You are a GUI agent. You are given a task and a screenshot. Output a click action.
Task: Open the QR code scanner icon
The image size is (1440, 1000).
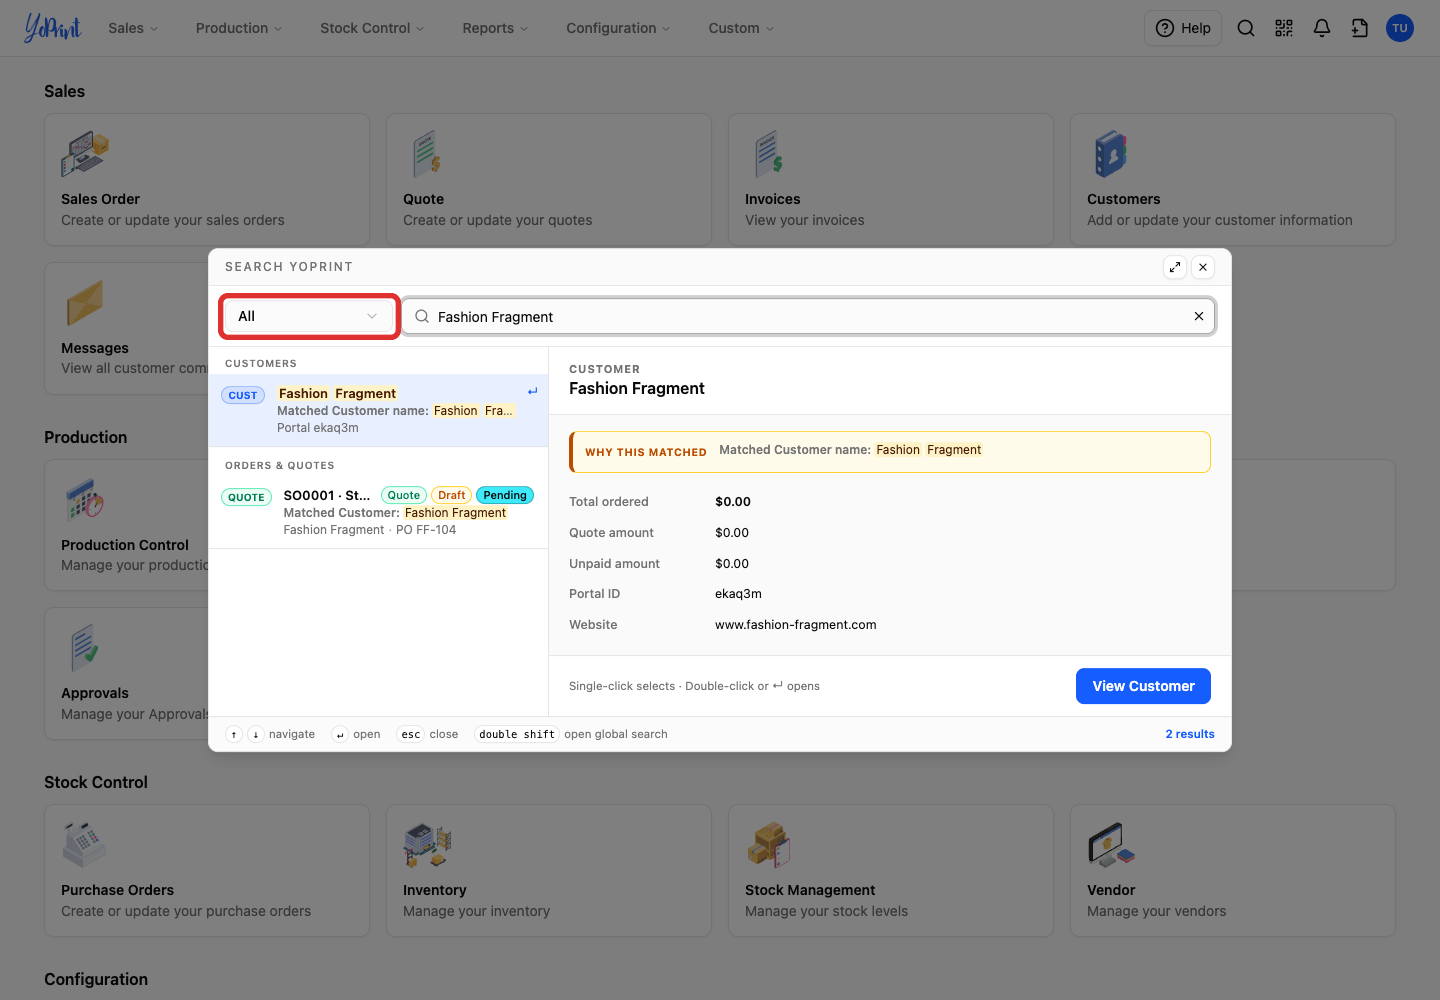pyautogui.click(x=1284, y=28)
